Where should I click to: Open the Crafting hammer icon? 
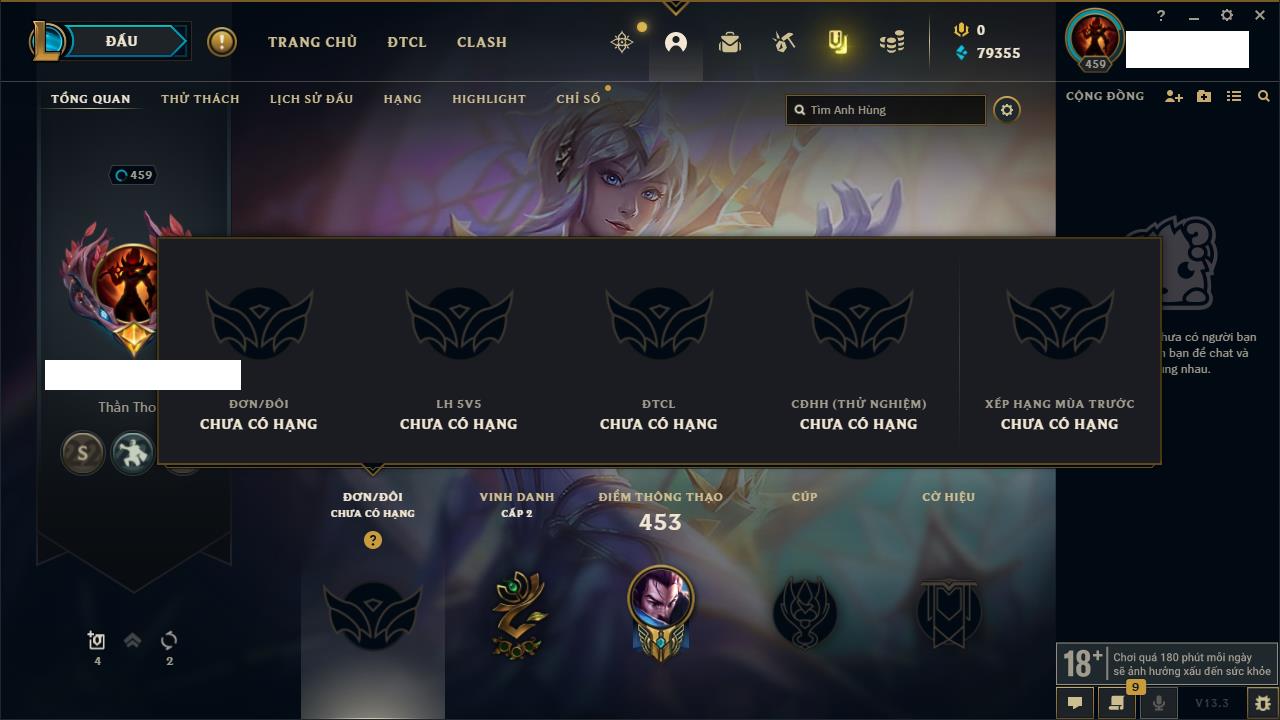point(784,42)
